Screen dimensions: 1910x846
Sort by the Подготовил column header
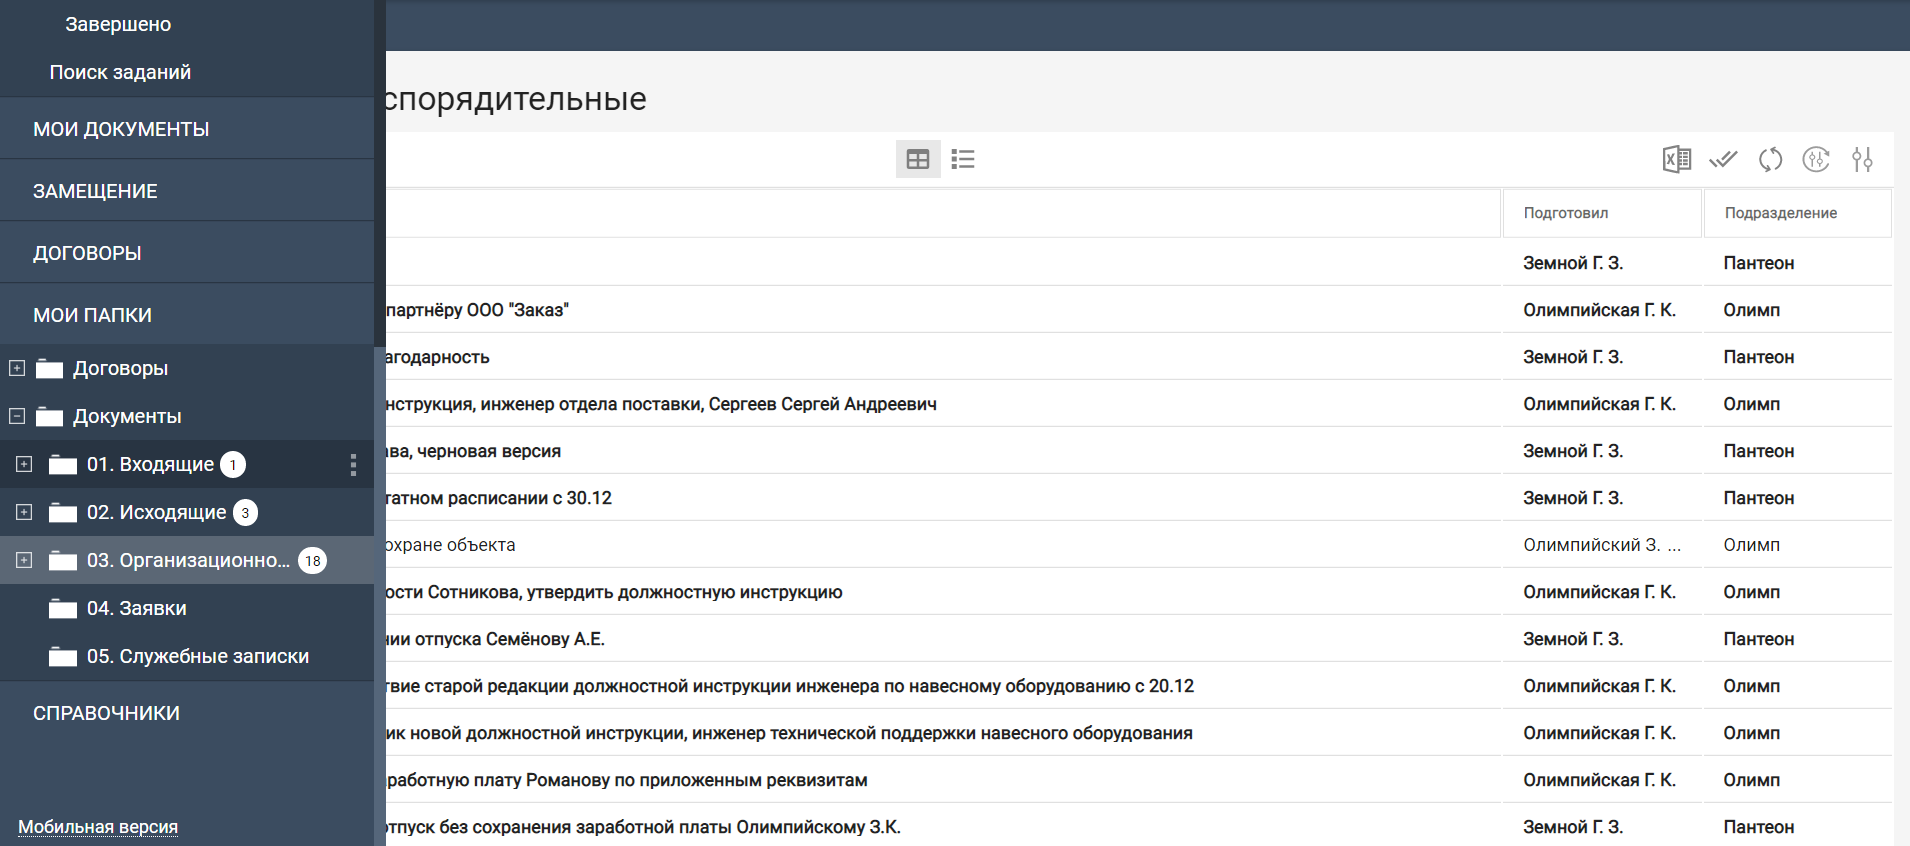tap(1565, 213)
